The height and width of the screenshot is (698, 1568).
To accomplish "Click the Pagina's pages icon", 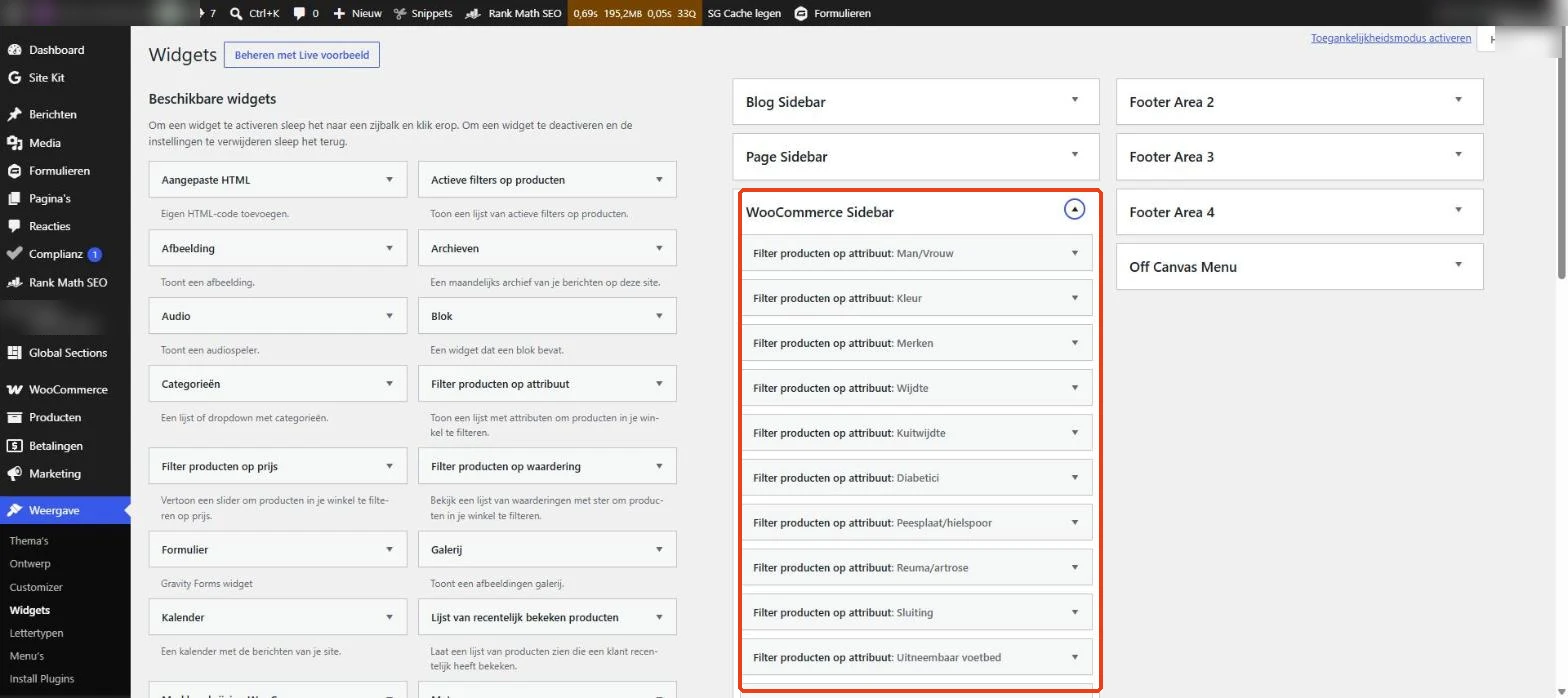I will pyautogui.click(x=14, y=198).
